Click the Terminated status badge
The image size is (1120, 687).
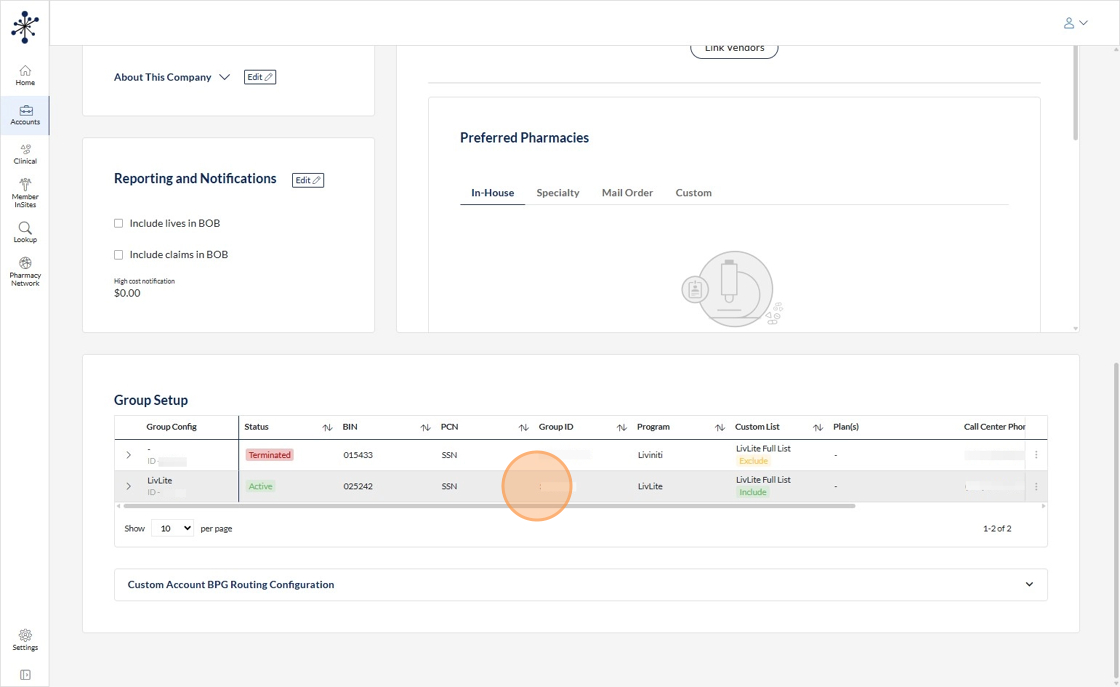pos(269,455)
